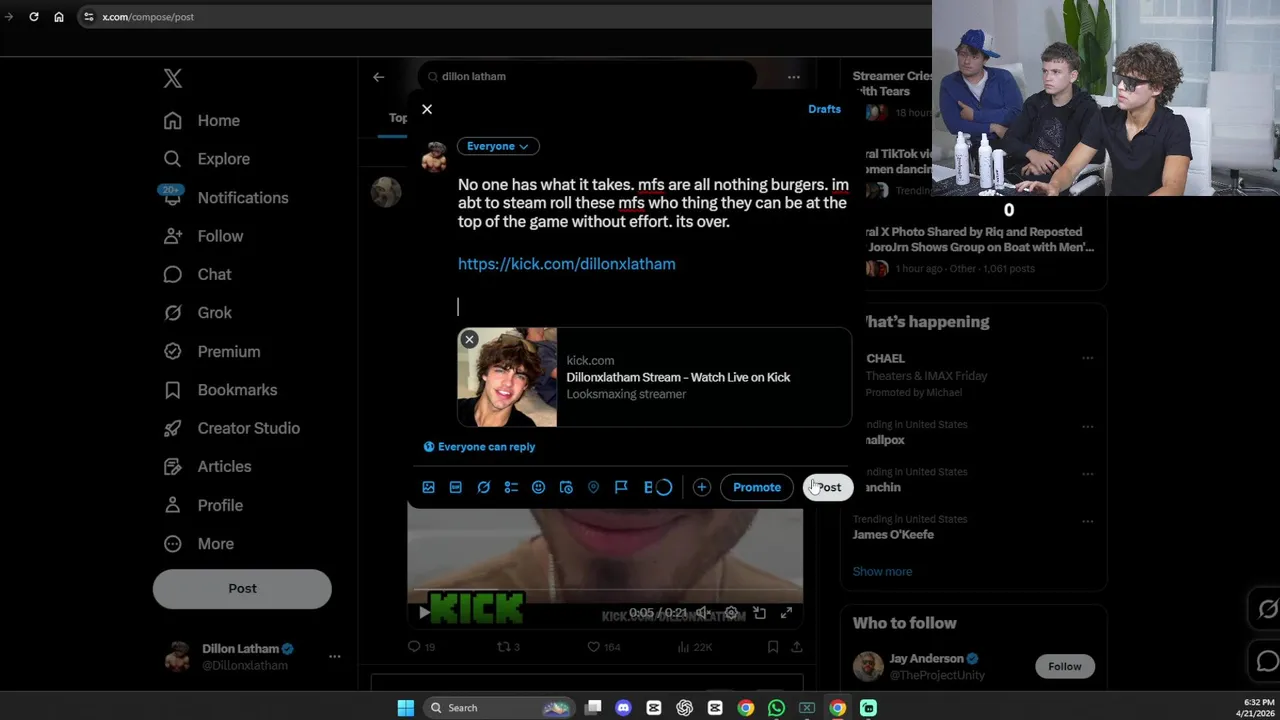Open the Explore page
The image size is (1280, 720).
pos(207,159)
